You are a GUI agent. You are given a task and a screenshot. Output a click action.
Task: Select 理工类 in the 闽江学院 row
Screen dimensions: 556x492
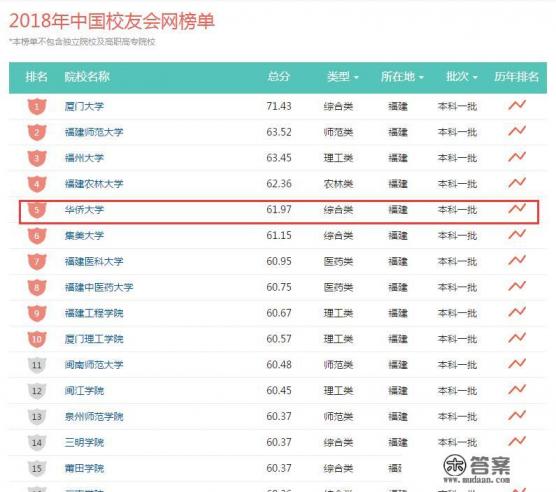click(x=338, y=391)
